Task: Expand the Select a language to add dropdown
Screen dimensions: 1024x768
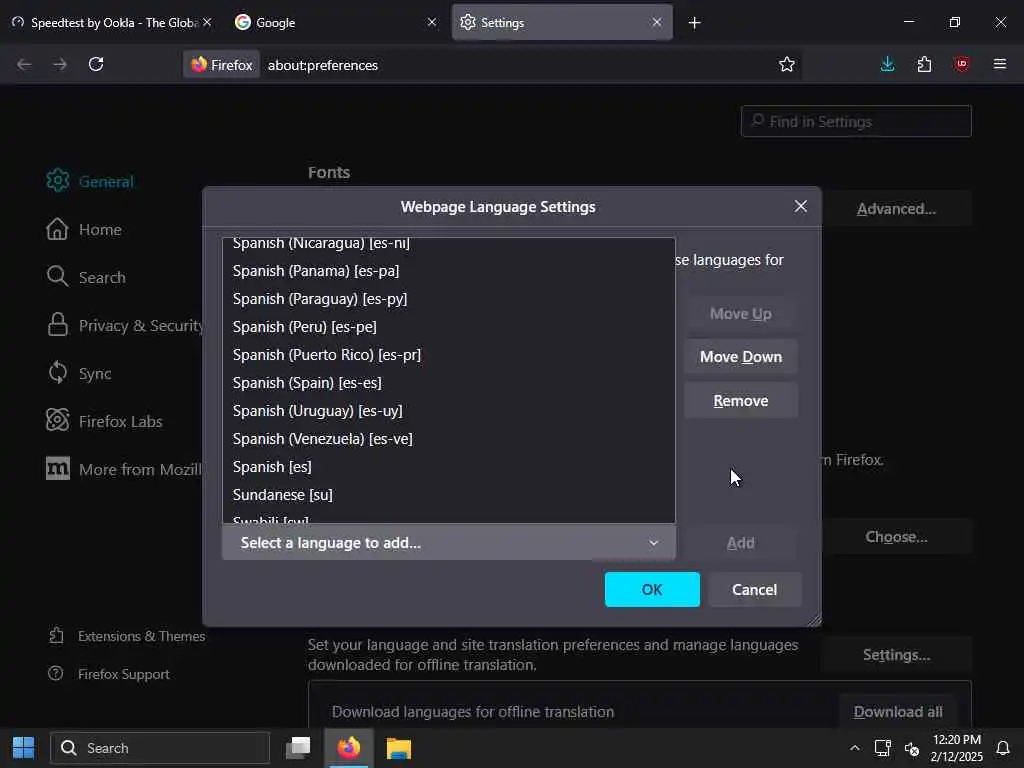Action: 449,543
